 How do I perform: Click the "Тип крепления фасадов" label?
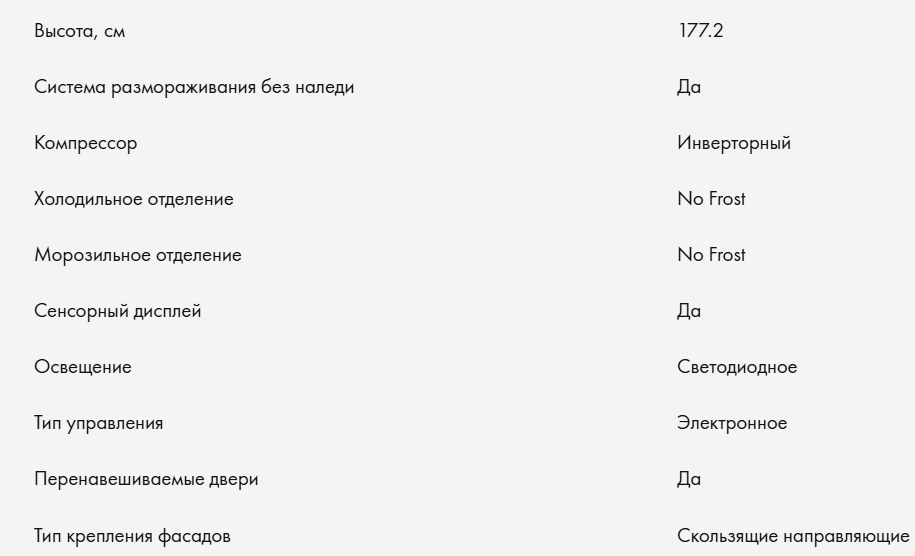pyautogui.click(x=132, y=536)
